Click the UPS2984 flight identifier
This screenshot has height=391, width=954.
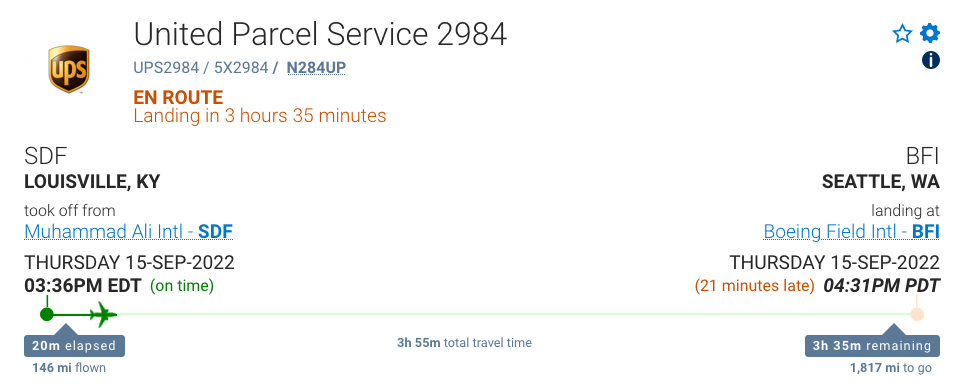pos(166,67)
